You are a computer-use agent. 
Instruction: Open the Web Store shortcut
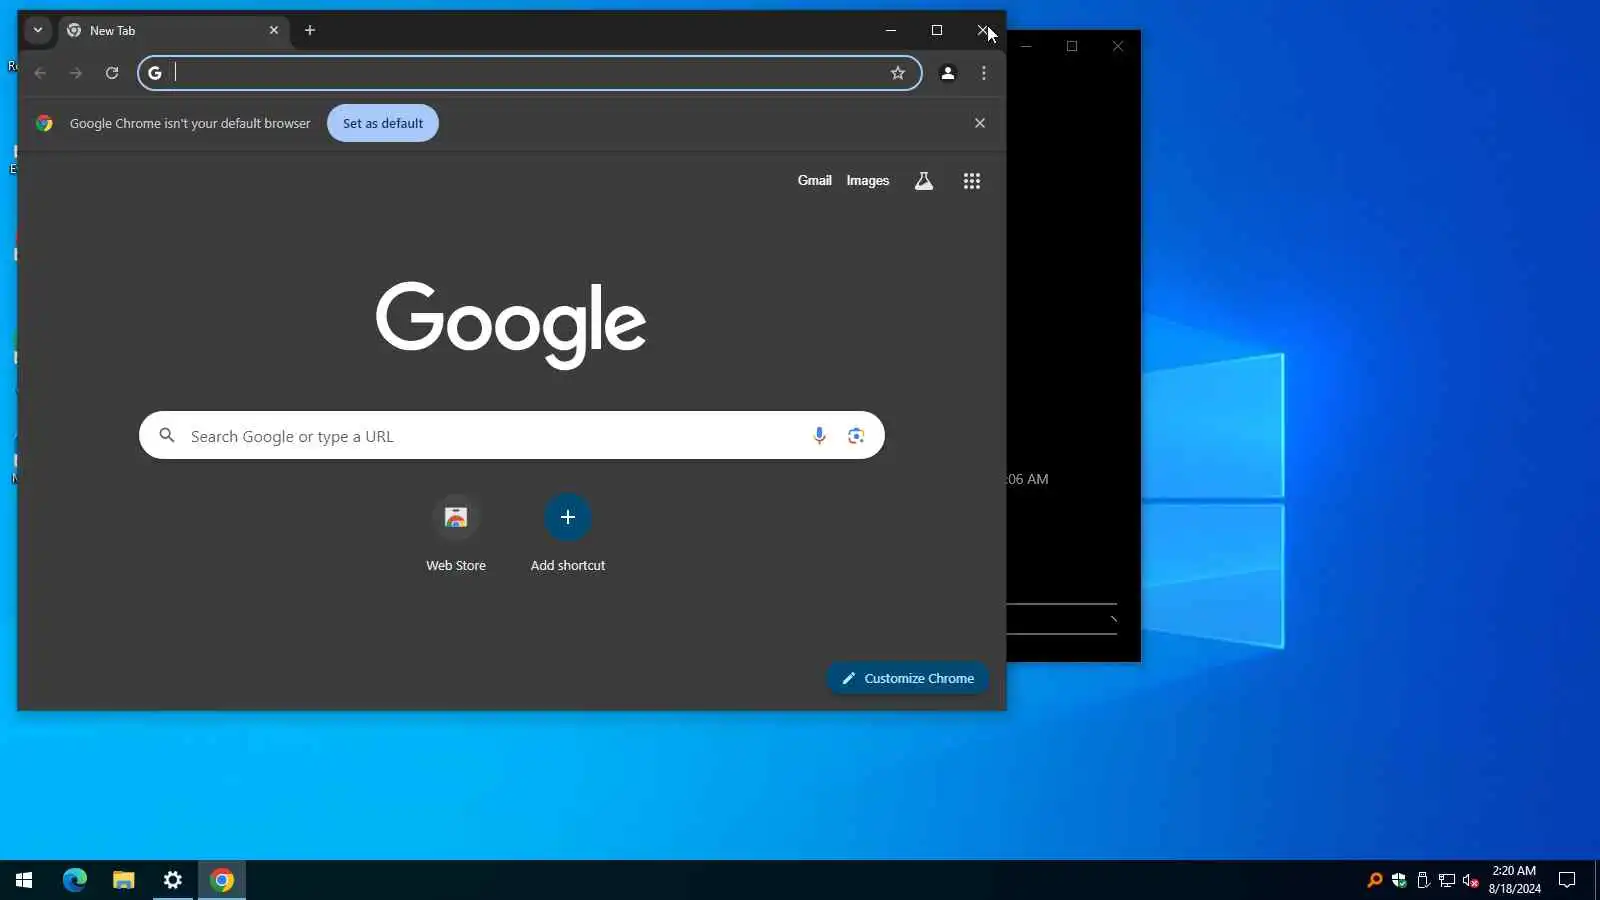click(x=456, y=534)
